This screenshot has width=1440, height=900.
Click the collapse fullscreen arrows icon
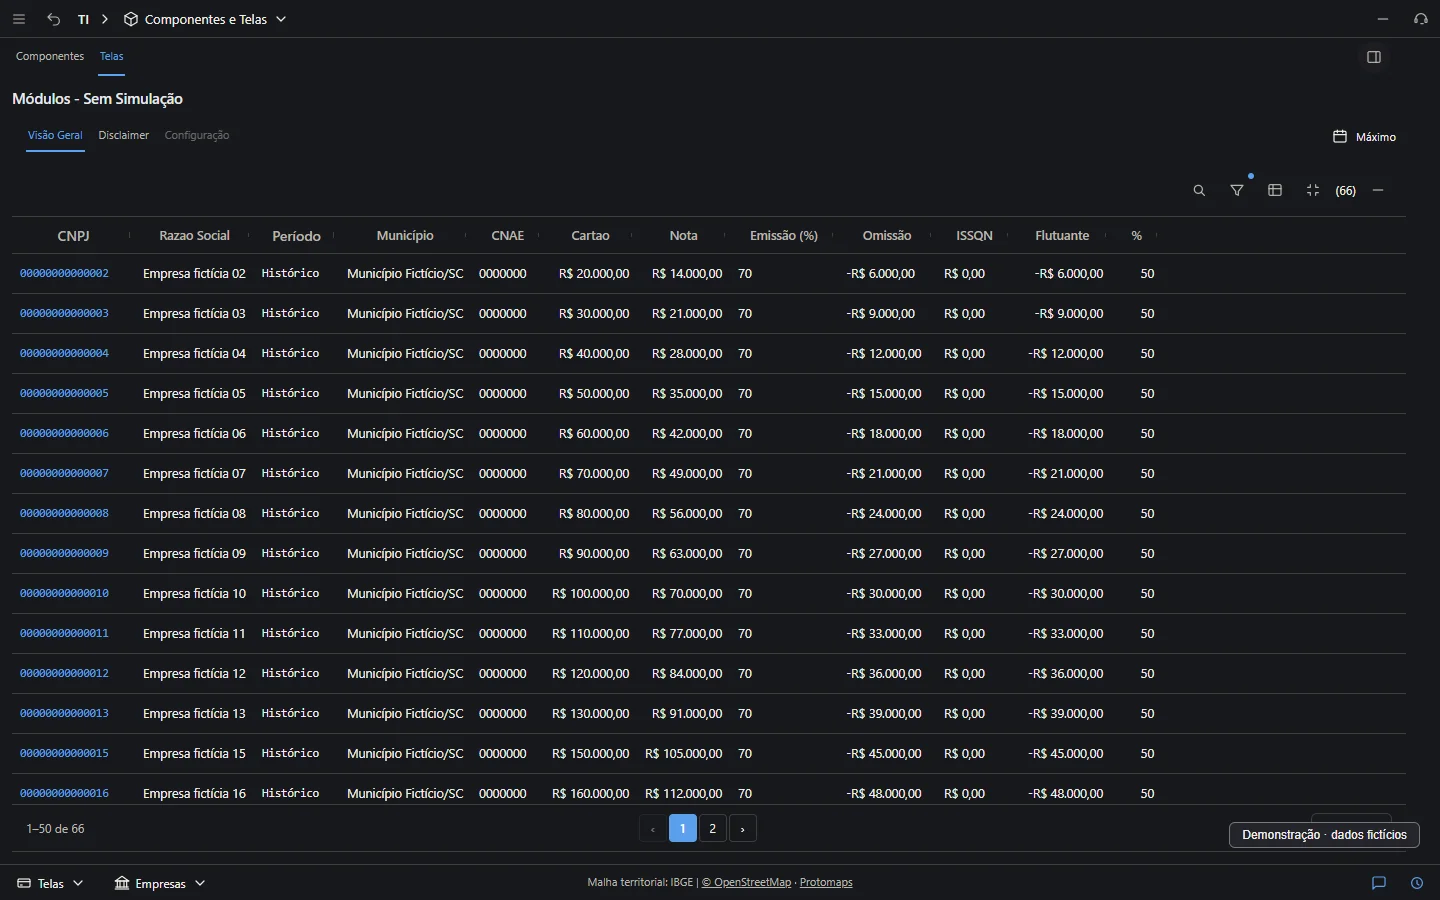click(x=1313, y=191)
